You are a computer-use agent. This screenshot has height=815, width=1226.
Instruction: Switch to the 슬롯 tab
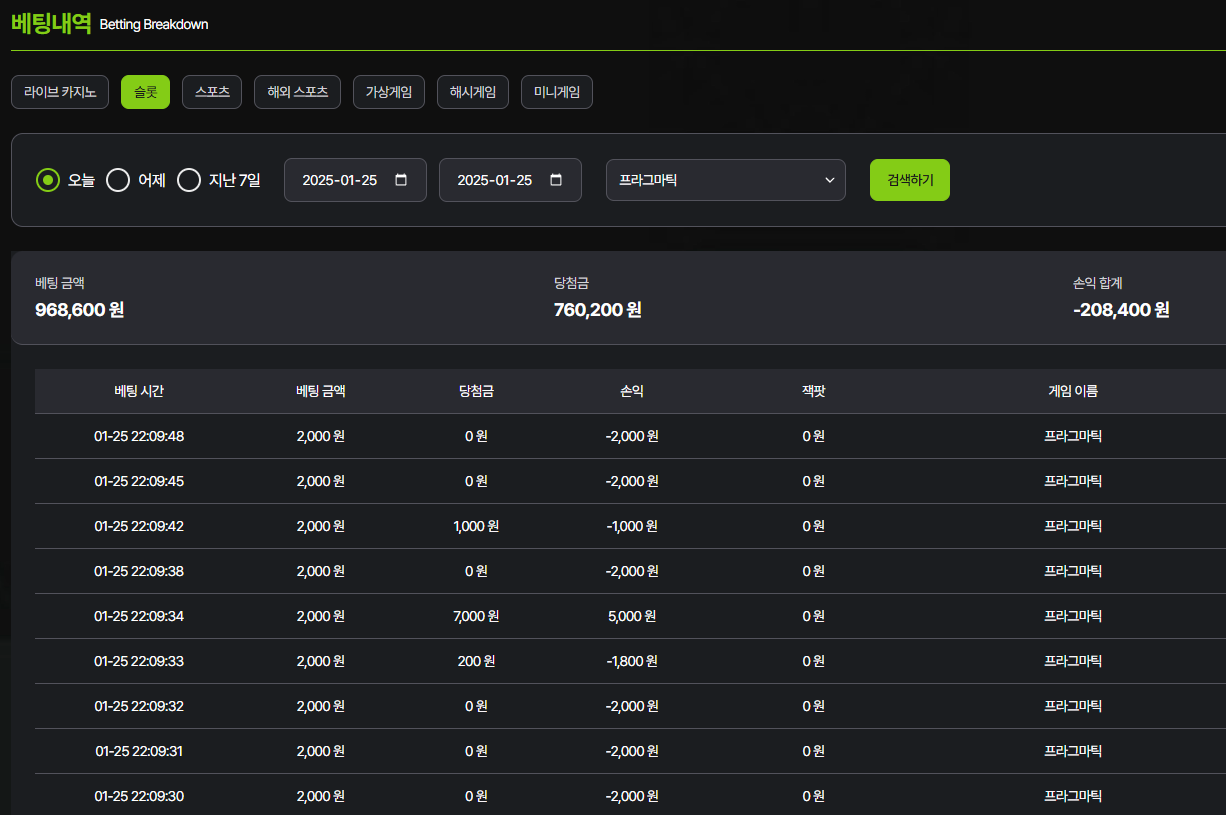click(x=145, y=92)
